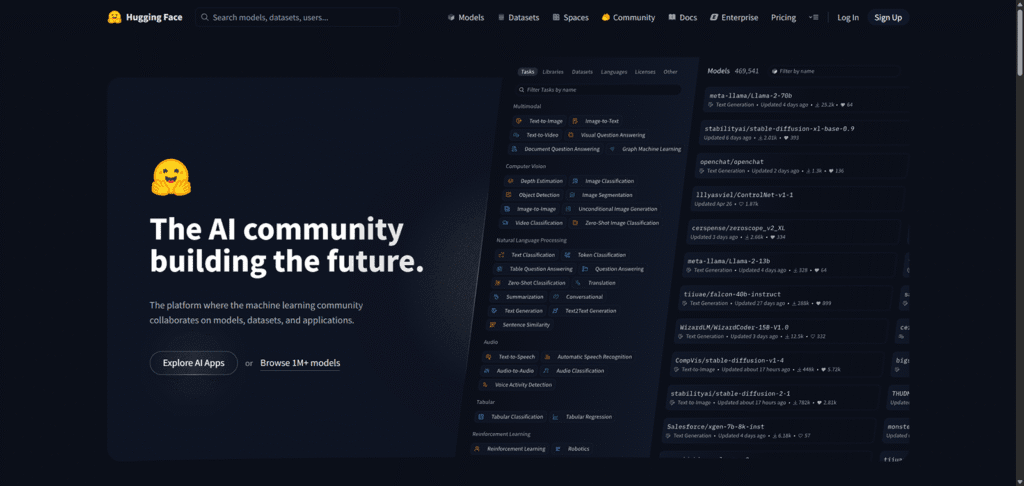Focus the search models, datasets, users field
Image resolution: width=1024 pixels, height=486 pixels.
coord(298,18)
